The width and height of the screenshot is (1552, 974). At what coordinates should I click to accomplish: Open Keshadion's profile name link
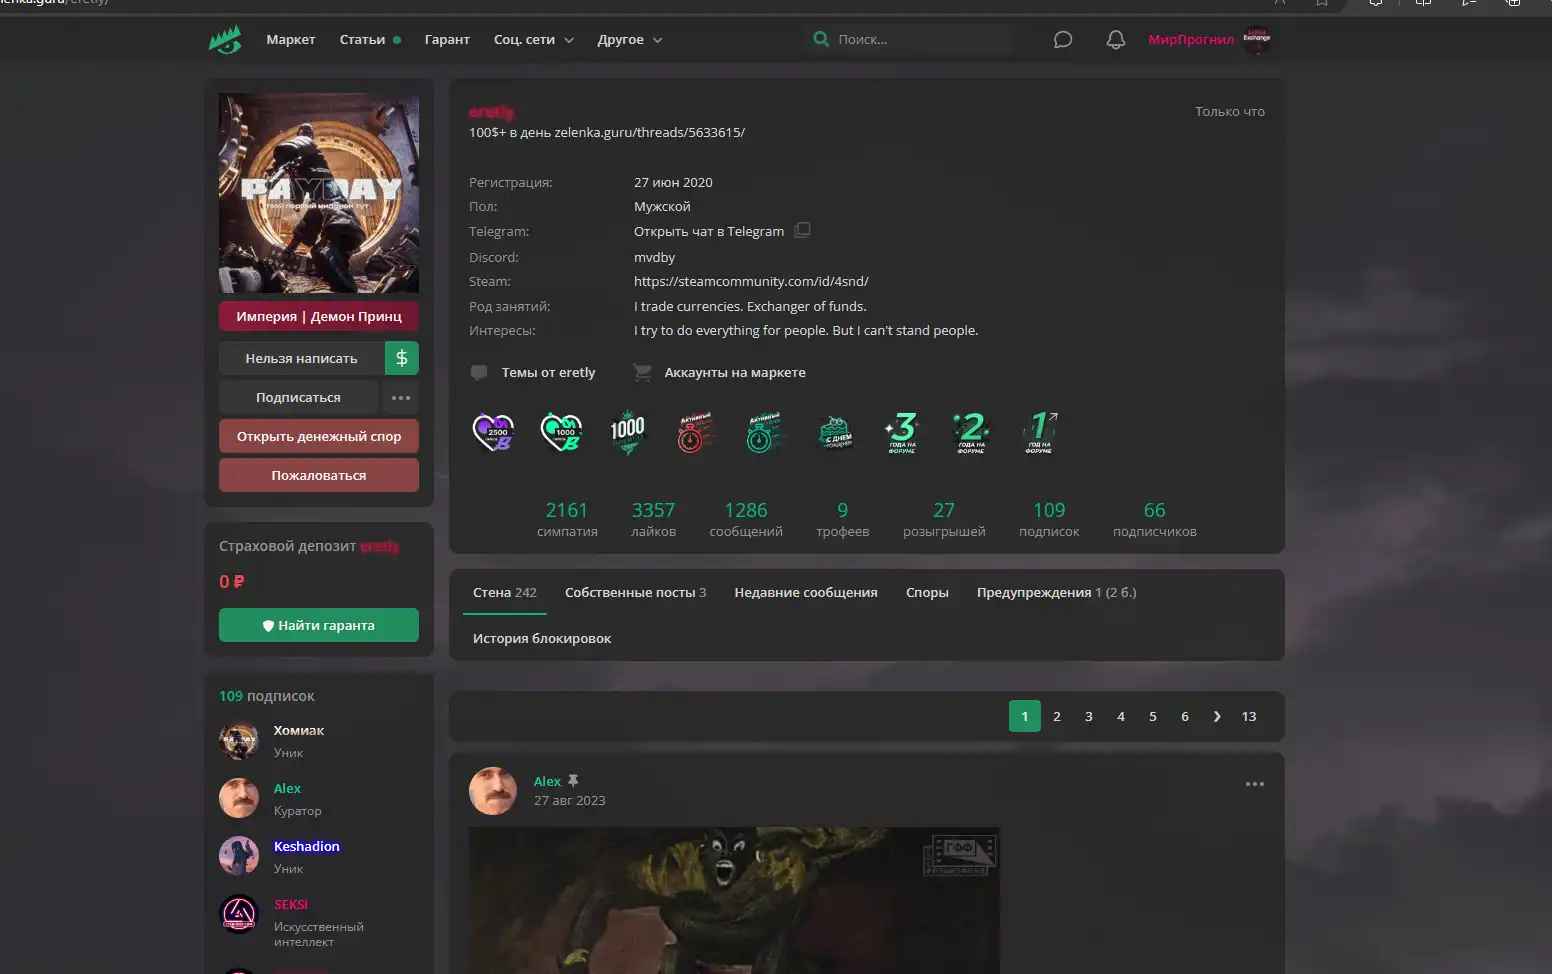tap(307, 846)
